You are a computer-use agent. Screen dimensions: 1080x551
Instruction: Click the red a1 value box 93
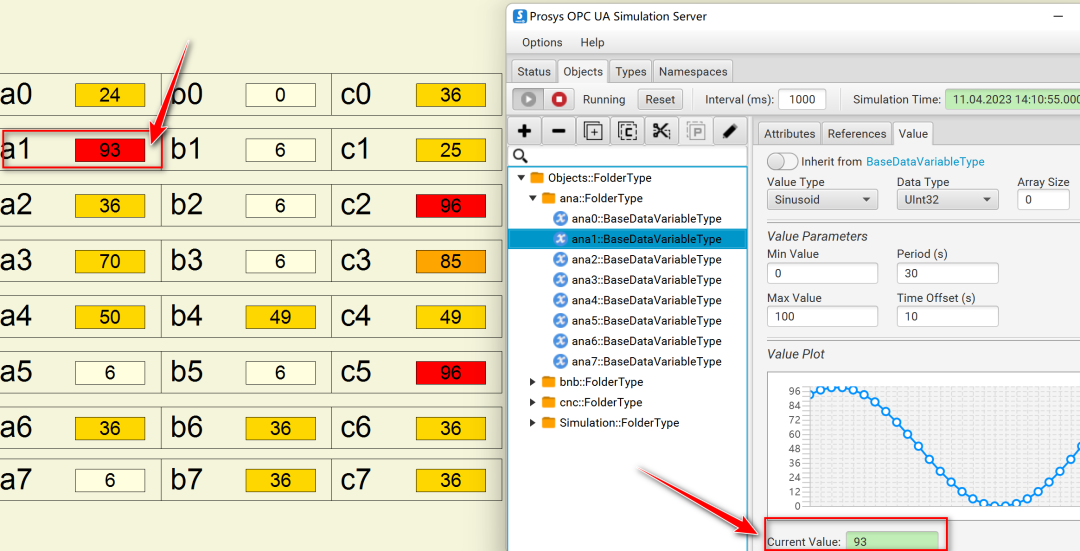110,150
